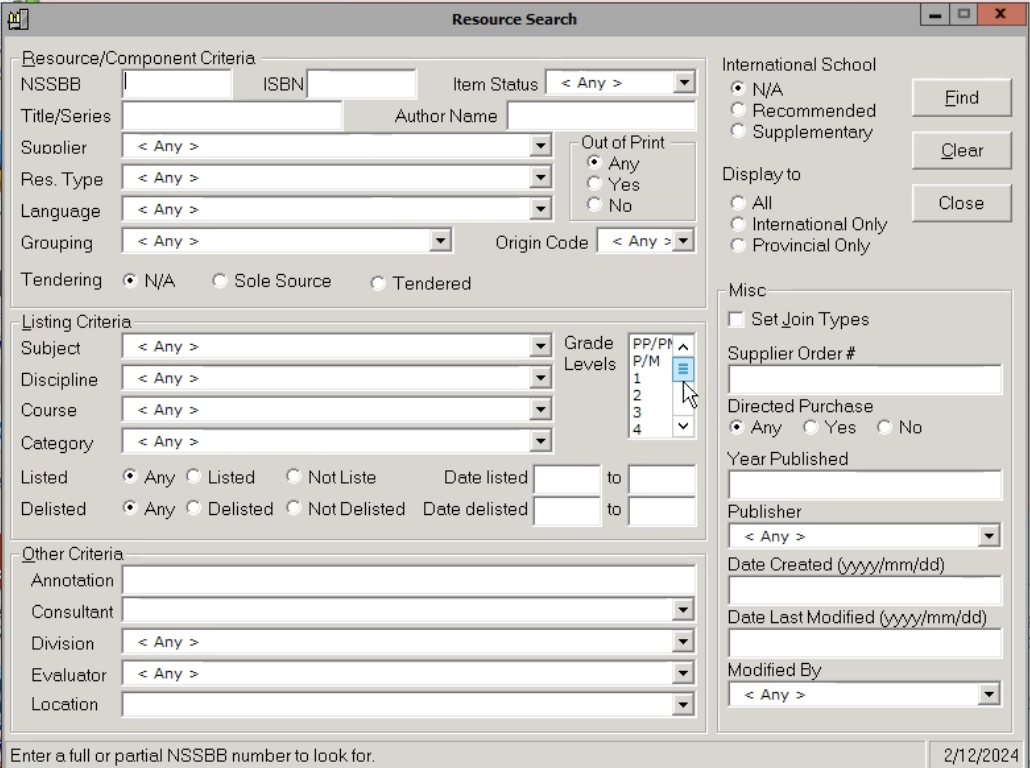The image size is (1030, 768).
Task: Click the Date Last Modified field
Action: coord(865,643)
